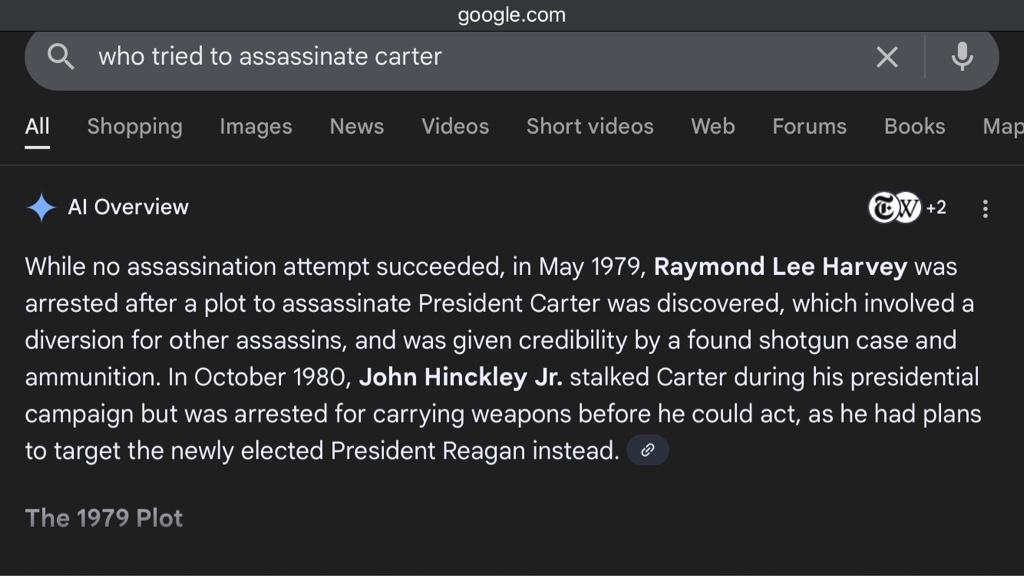Click the AI Overview sparkle icon
Viewport: 1024px width, 576px height.
(x=41, y=207)
